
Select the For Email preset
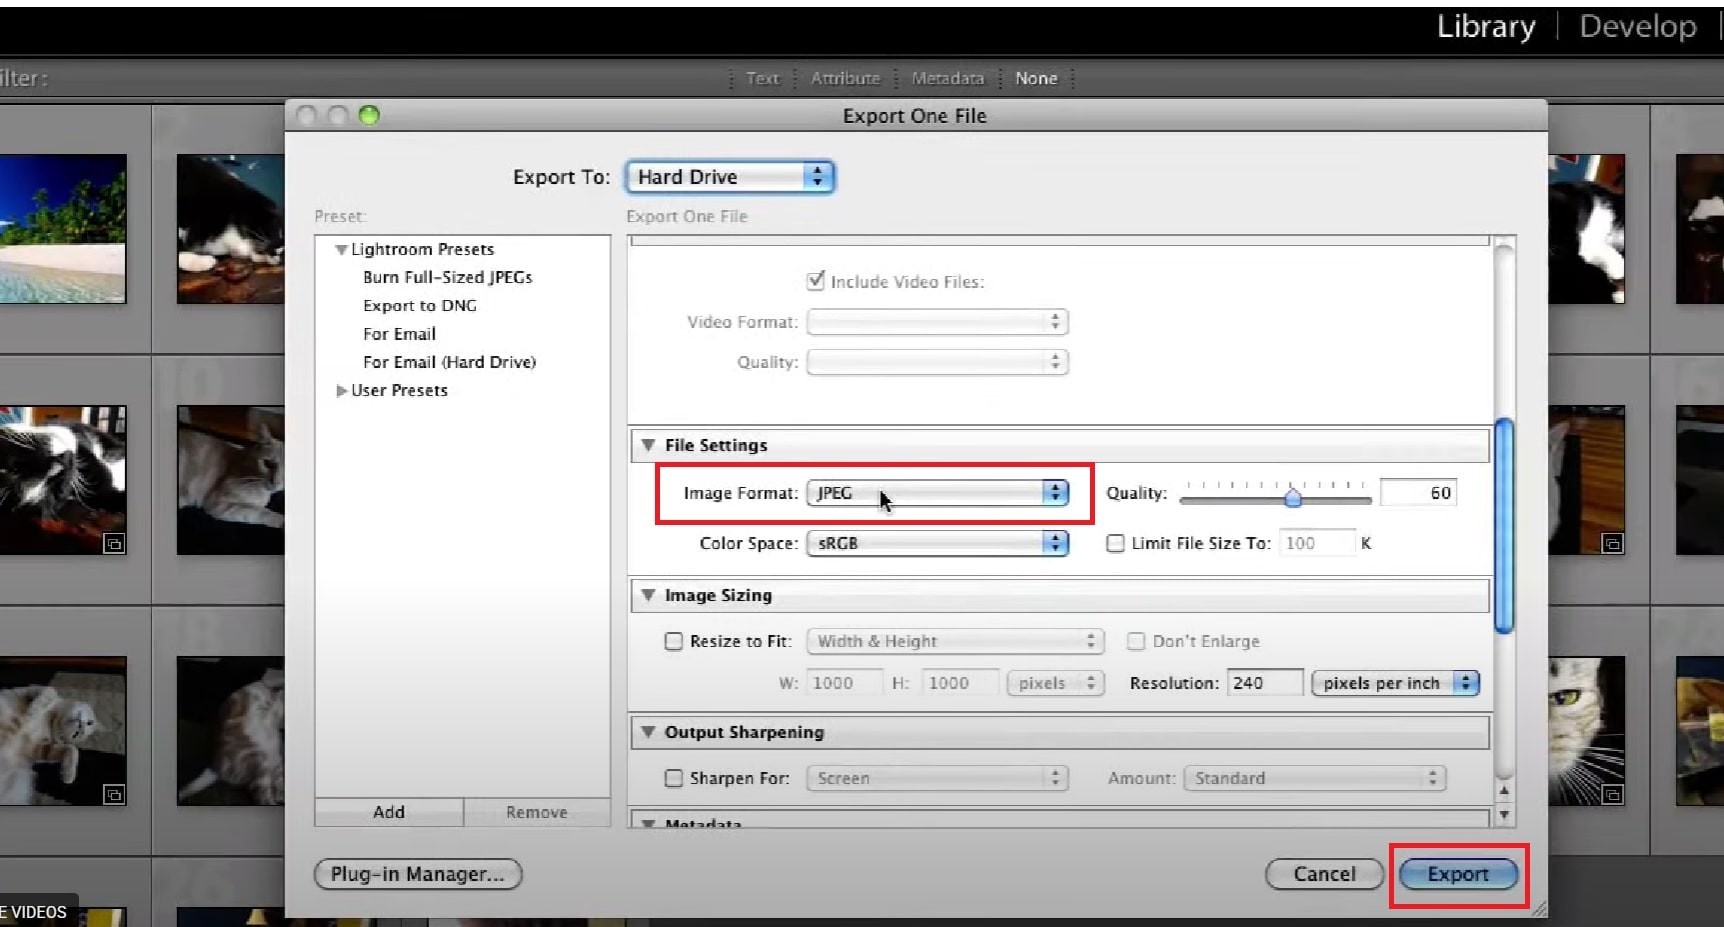pyautogui.click(x=400, y=334)
